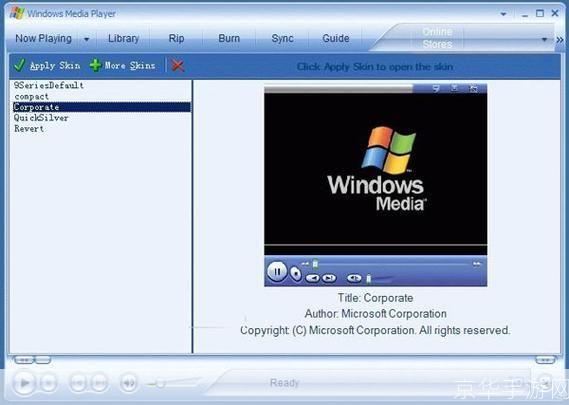Skip to the previous track
Screen dimensions: 569x405
pos(78,382)
